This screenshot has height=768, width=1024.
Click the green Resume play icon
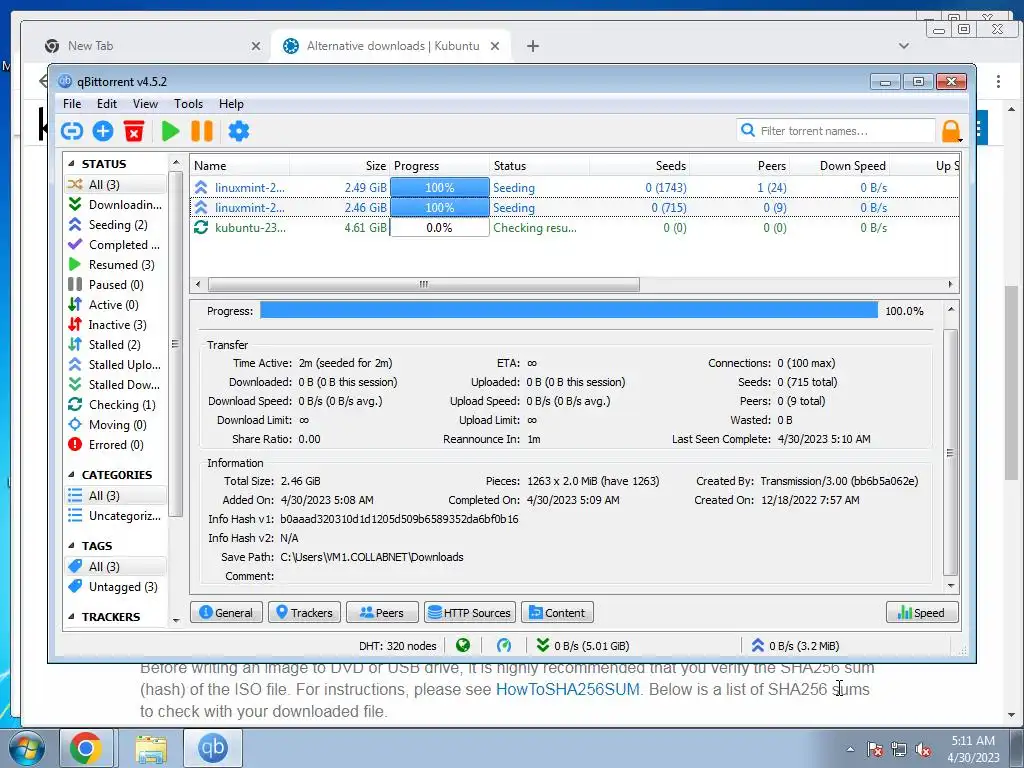tap(170, 131)
